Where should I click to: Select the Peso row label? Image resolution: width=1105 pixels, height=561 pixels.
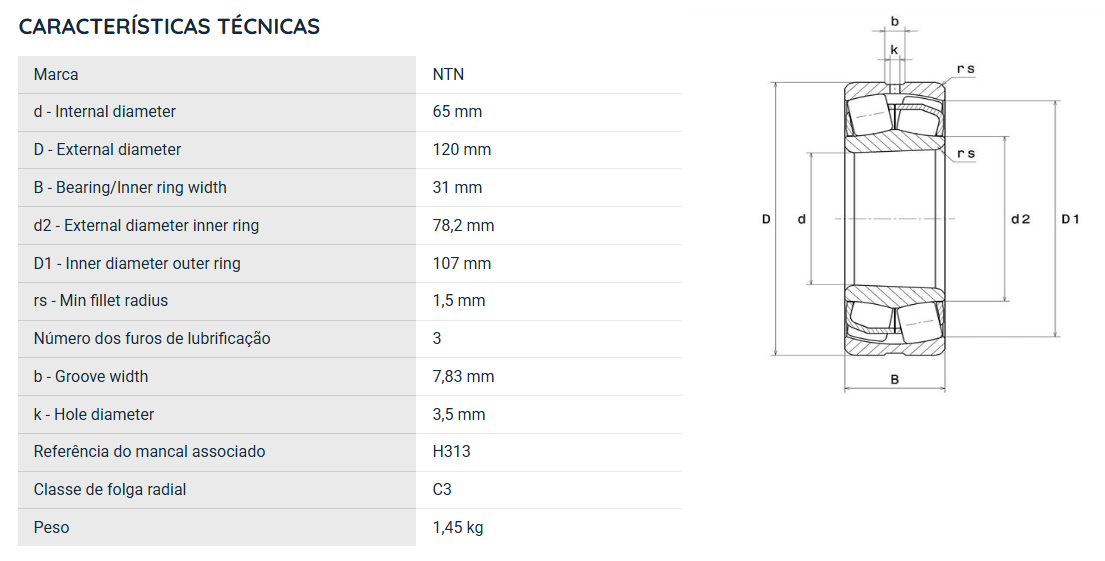(51, 527)
